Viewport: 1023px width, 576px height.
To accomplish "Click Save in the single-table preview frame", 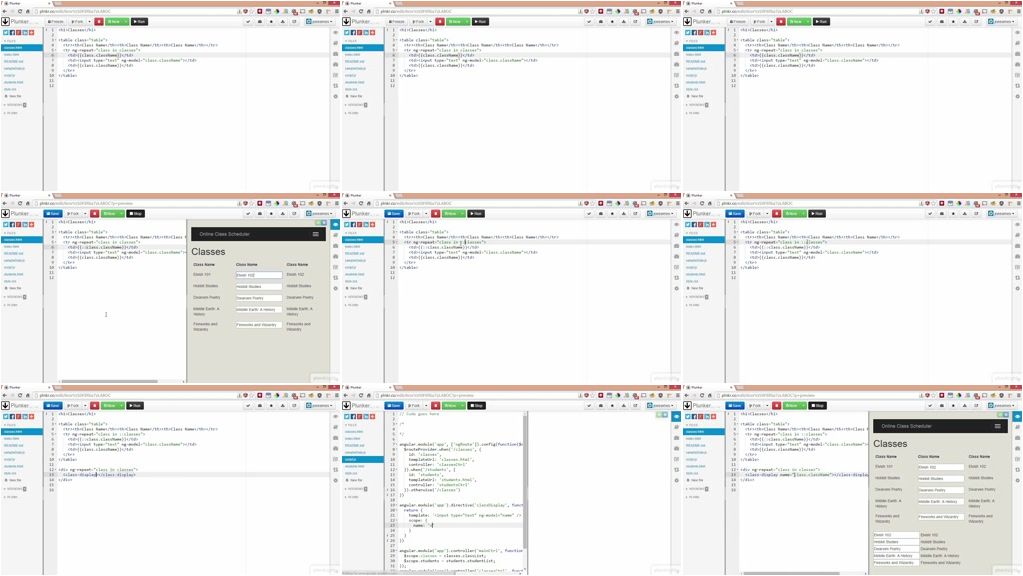I will click(x=53, y=213).
